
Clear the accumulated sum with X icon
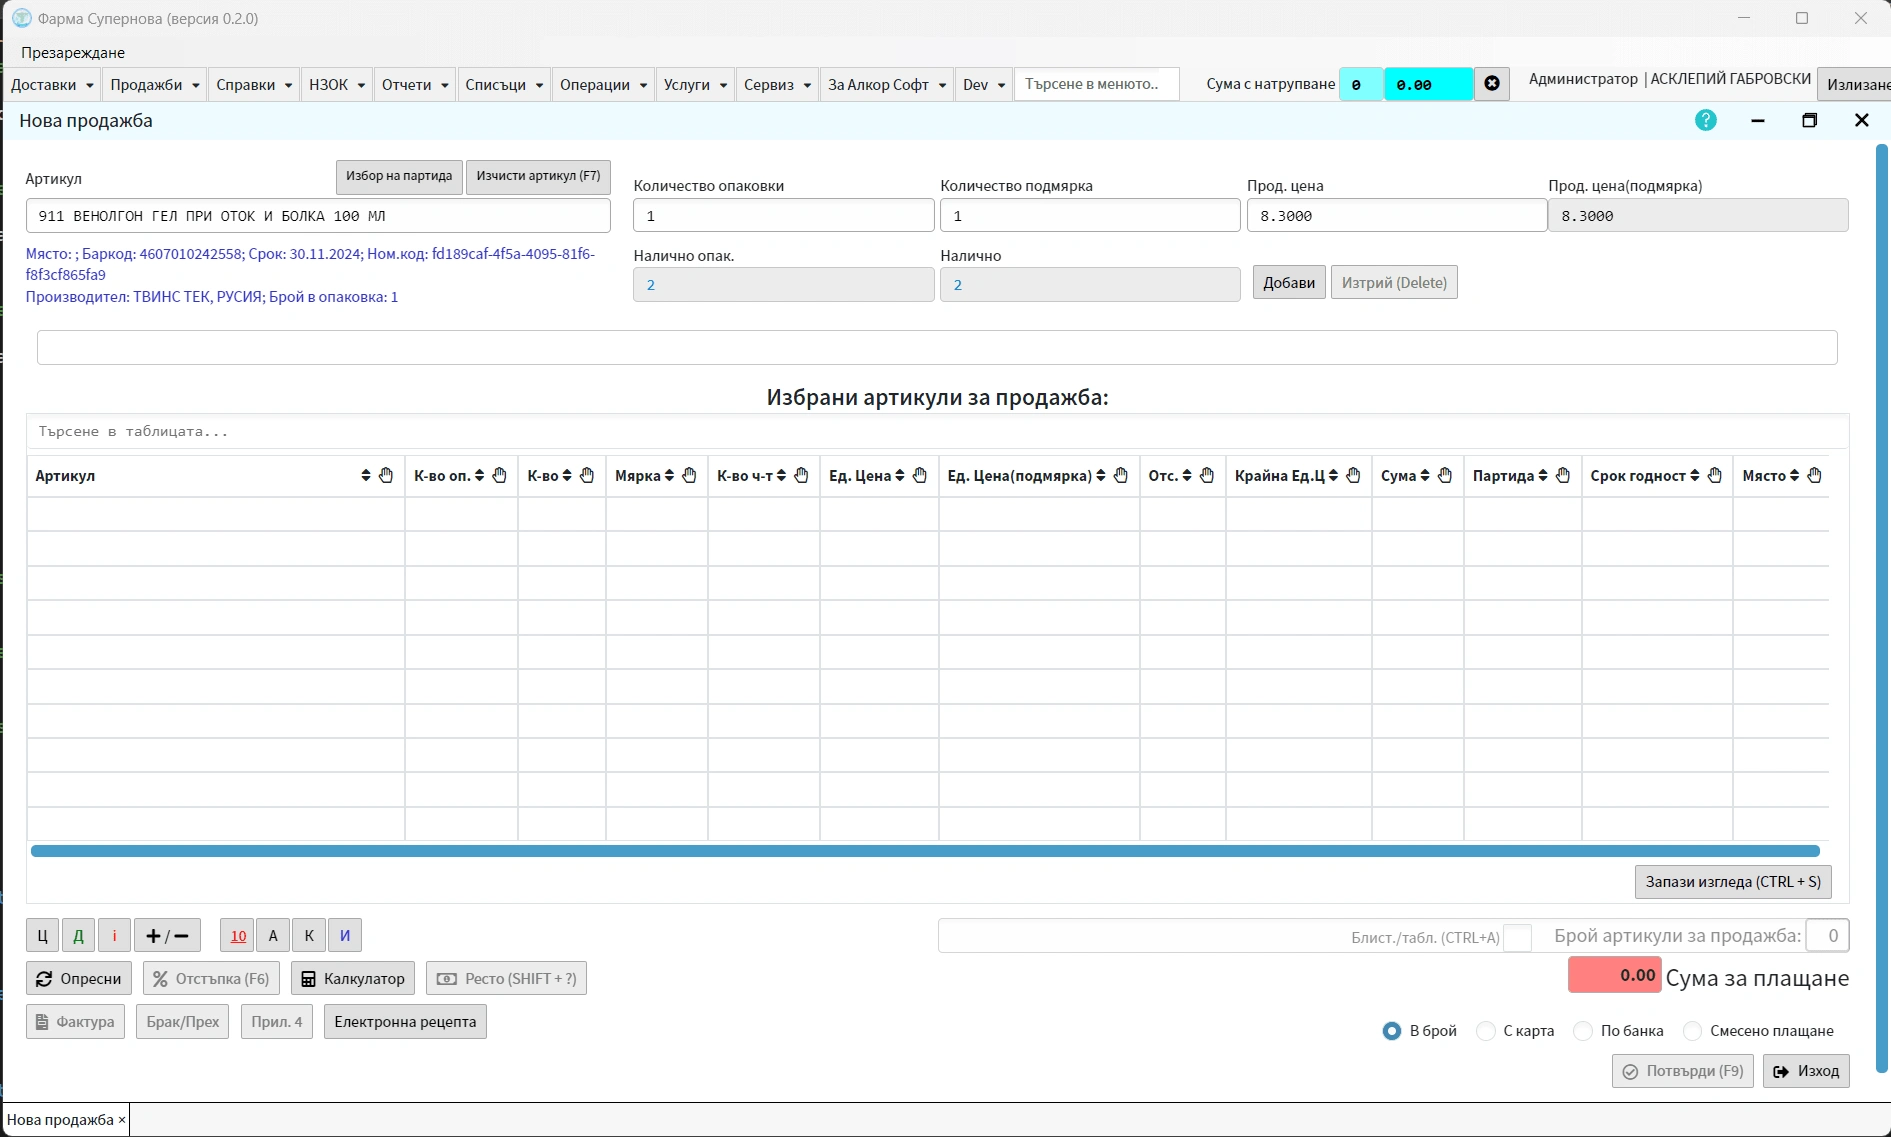(1492, 84)
